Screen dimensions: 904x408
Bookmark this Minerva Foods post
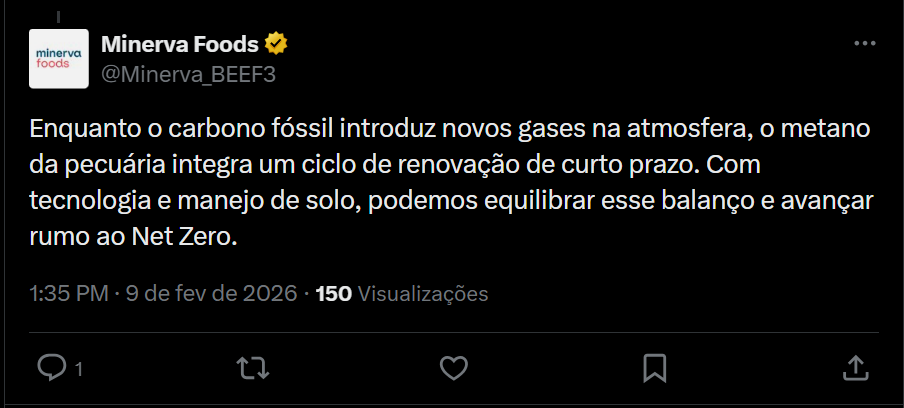(x=655, y=367)
